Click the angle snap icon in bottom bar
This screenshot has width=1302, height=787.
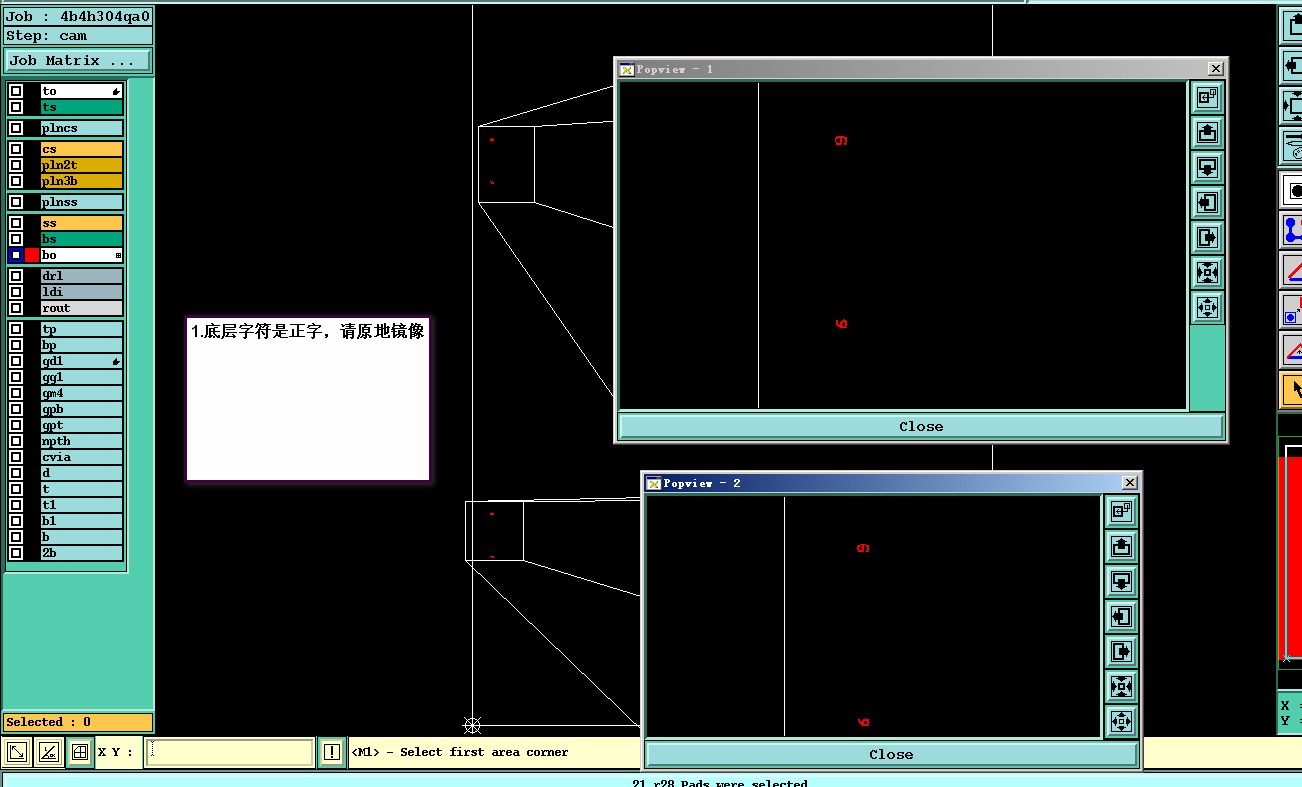click(48, 752)
